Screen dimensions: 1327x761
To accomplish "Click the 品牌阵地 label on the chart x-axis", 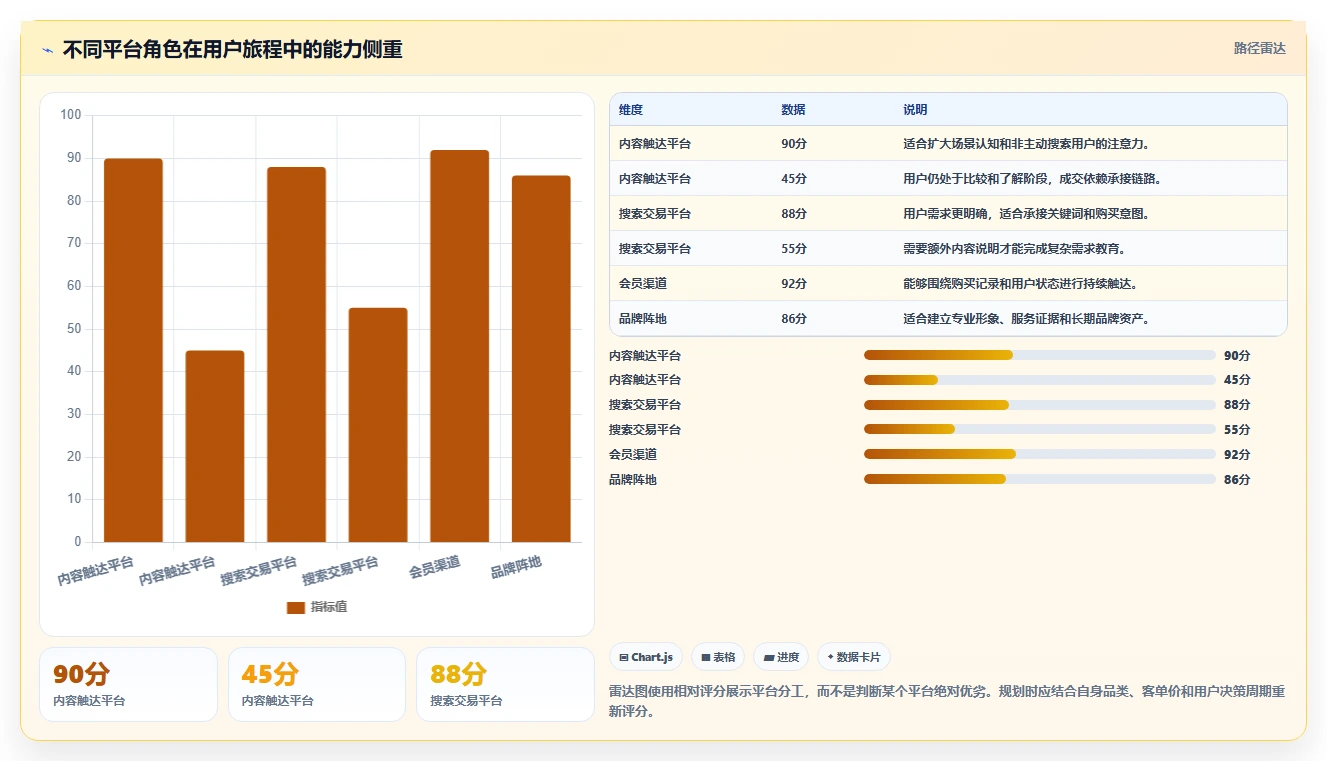I will [x=516, y=568].
